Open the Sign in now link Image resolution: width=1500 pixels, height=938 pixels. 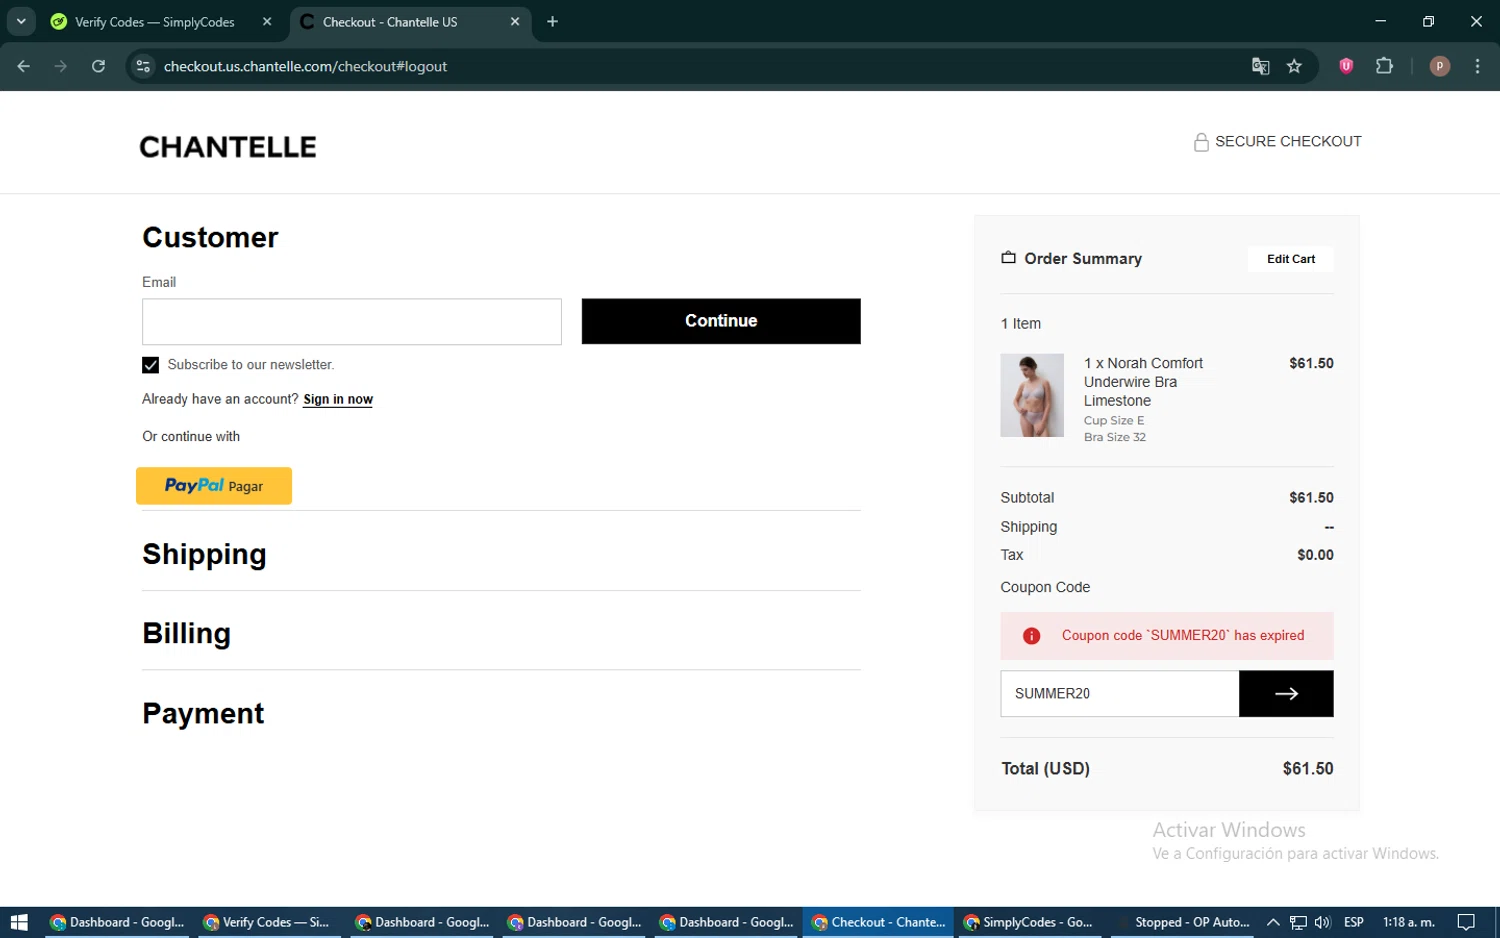pos(338,399)
